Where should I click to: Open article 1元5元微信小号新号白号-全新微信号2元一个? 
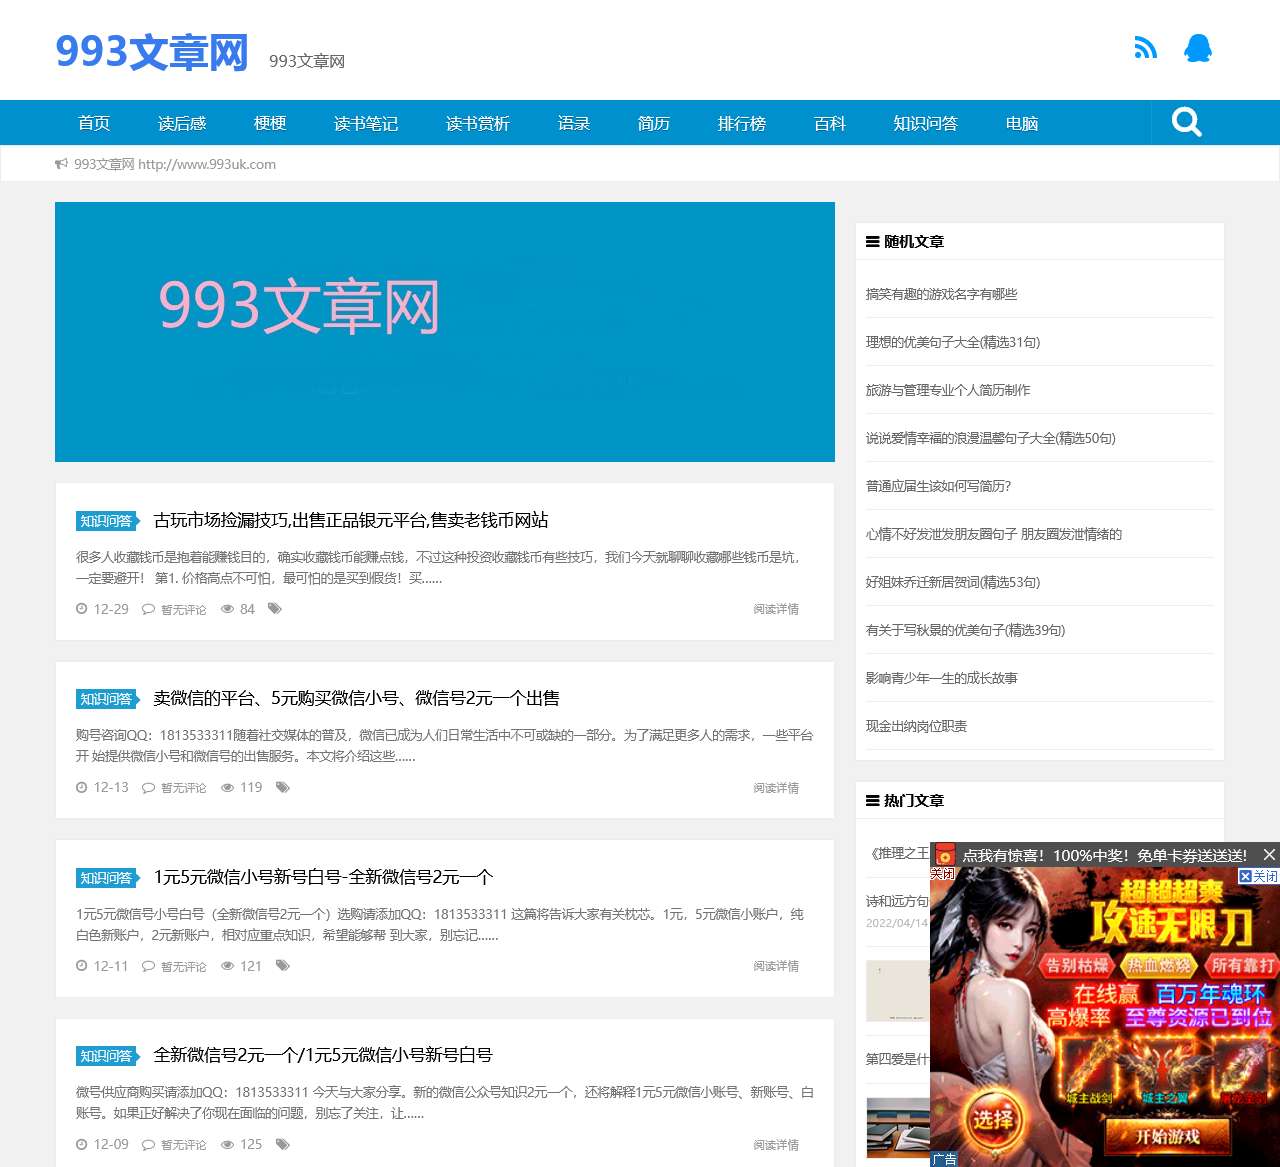323,877
